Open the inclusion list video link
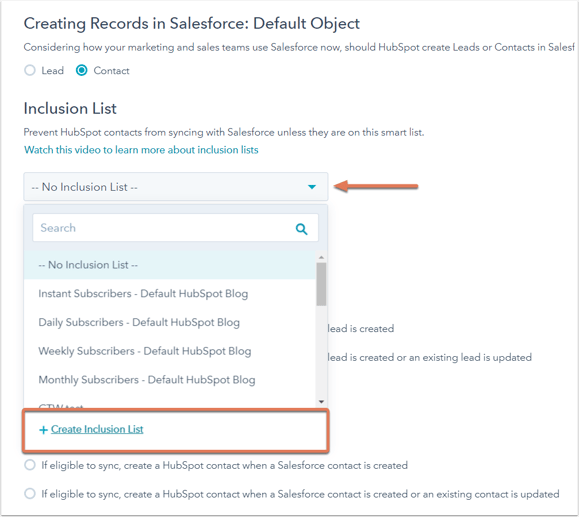Viewport: 579px width, 517px height. pos(141,150)
